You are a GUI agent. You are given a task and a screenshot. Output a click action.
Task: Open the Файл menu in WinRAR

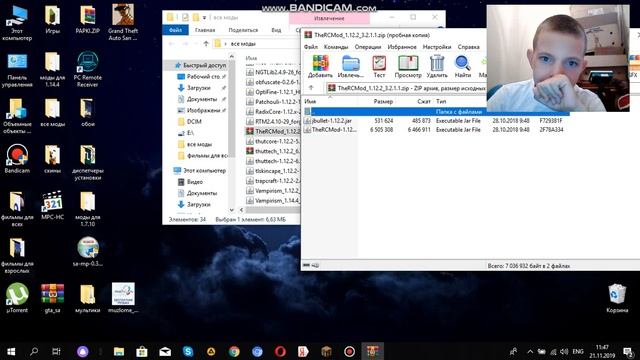[x=311, y=47]
